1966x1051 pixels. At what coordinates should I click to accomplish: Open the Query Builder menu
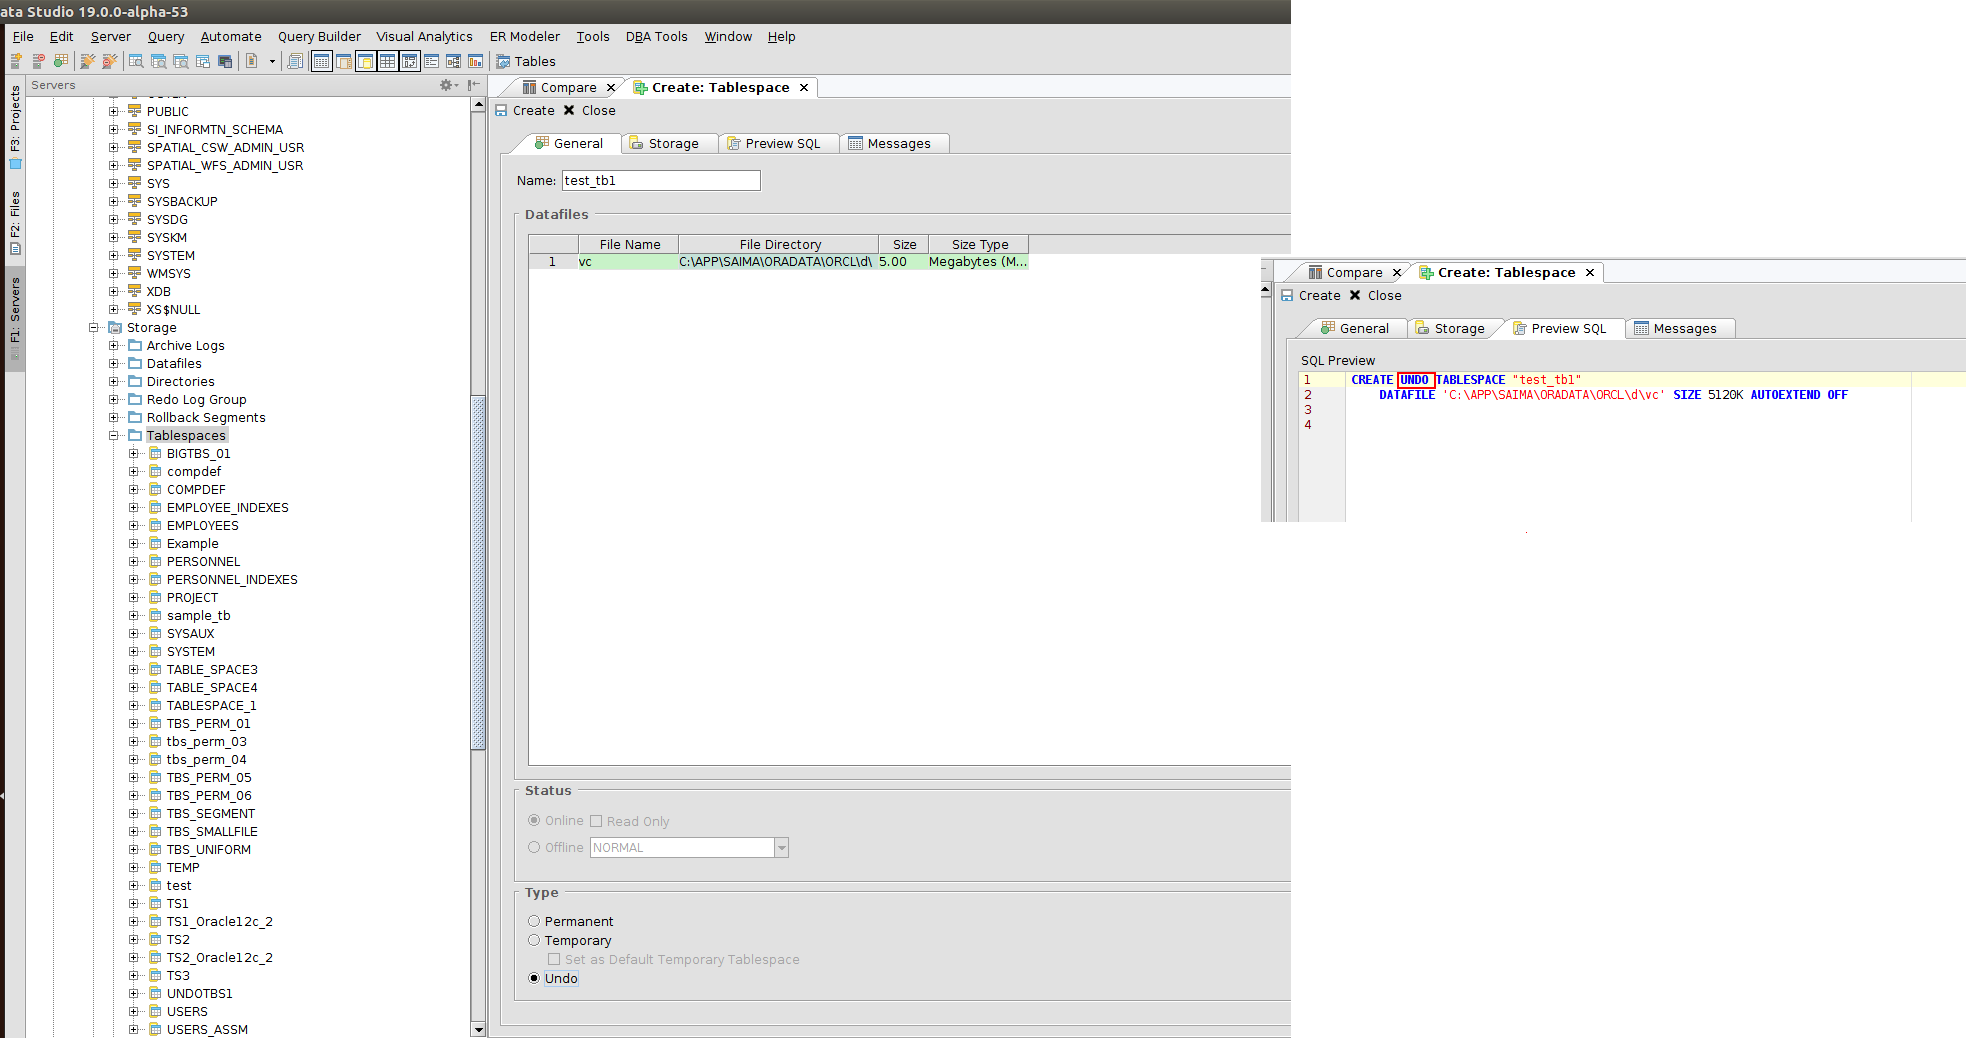click(x=319, y=37)
